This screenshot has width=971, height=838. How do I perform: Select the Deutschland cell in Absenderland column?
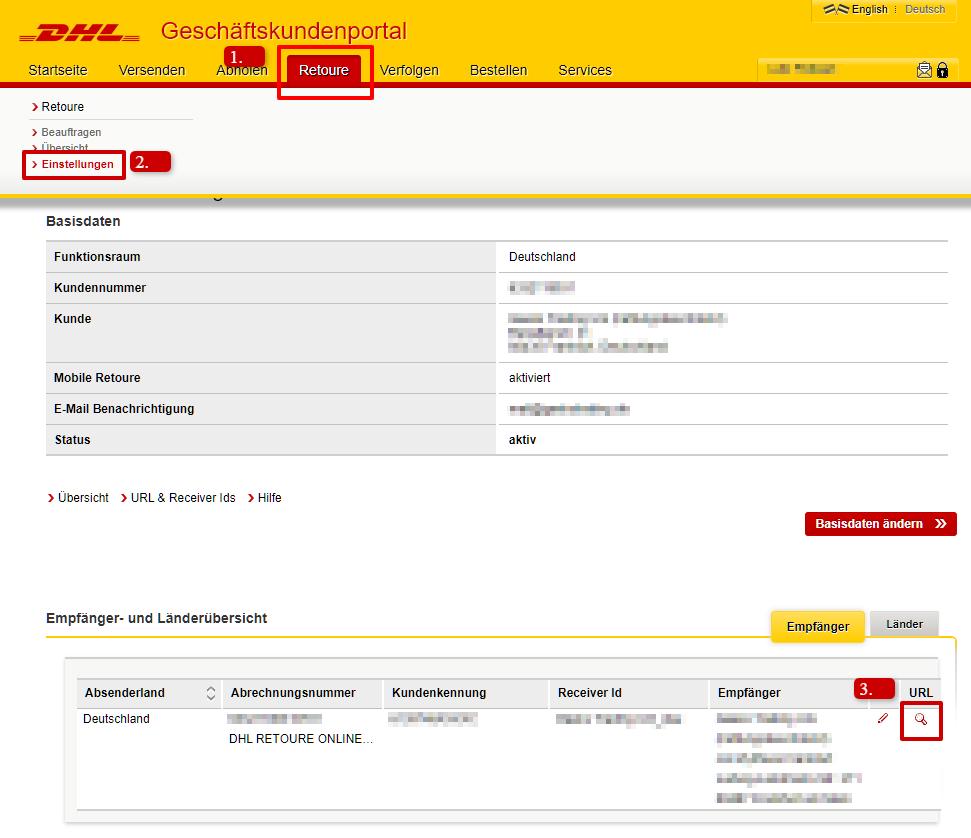point(116,718)
